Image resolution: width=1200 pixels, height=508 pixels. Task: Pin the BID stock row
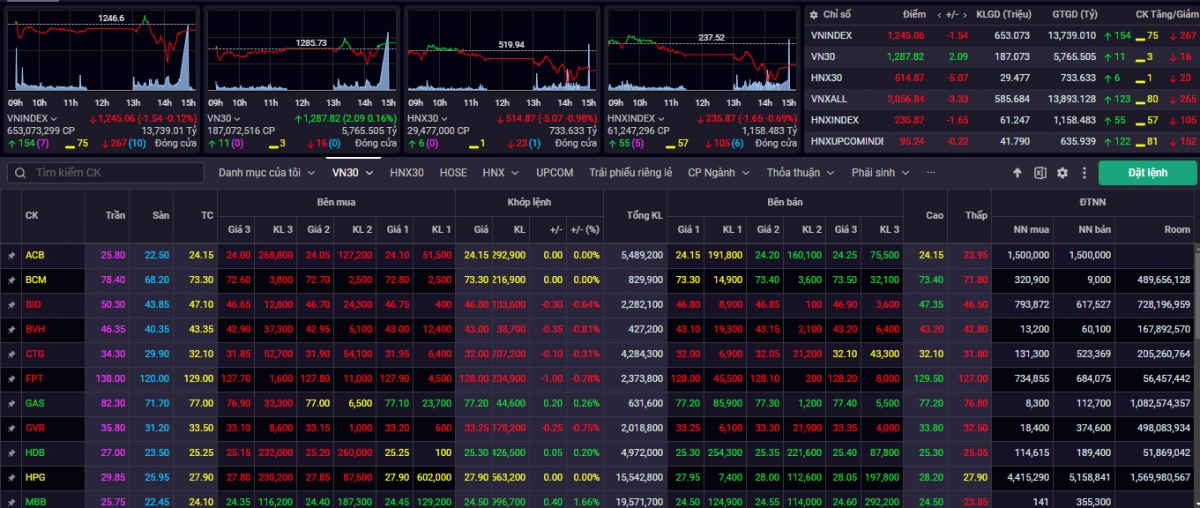click(x=11, y=304)
